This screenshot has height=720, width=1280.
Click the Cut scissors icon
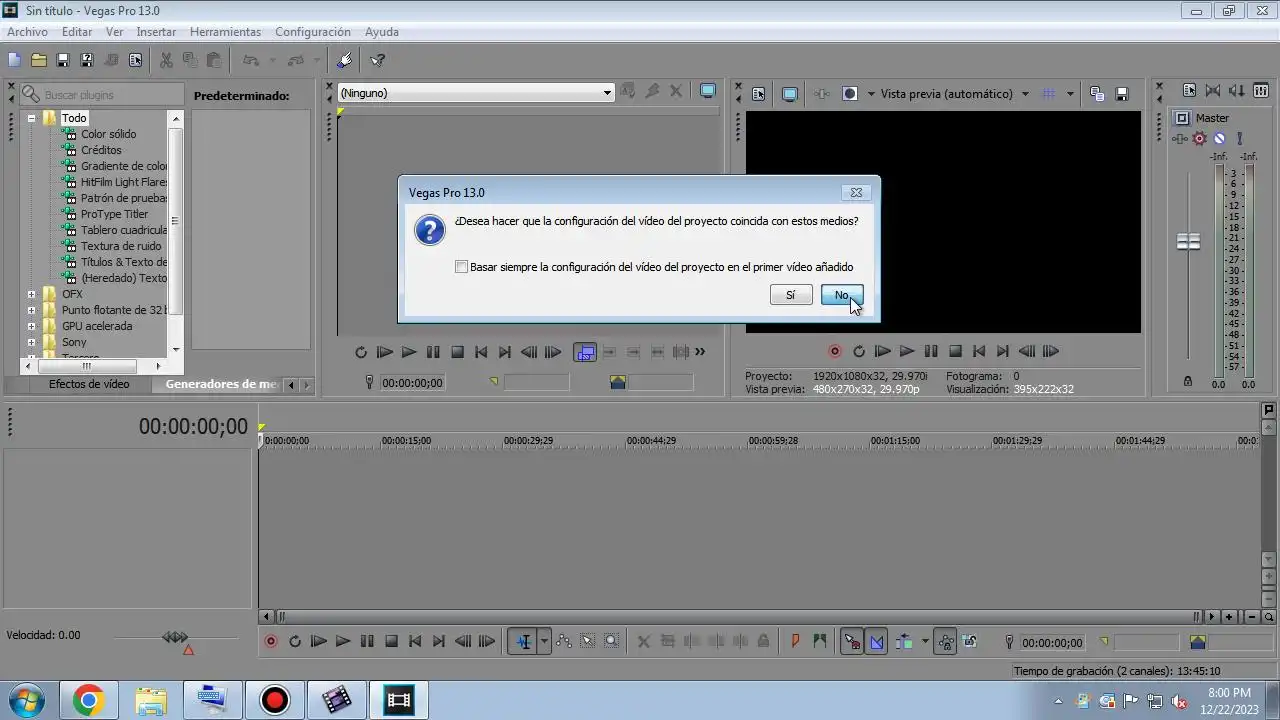pos(166,60)
